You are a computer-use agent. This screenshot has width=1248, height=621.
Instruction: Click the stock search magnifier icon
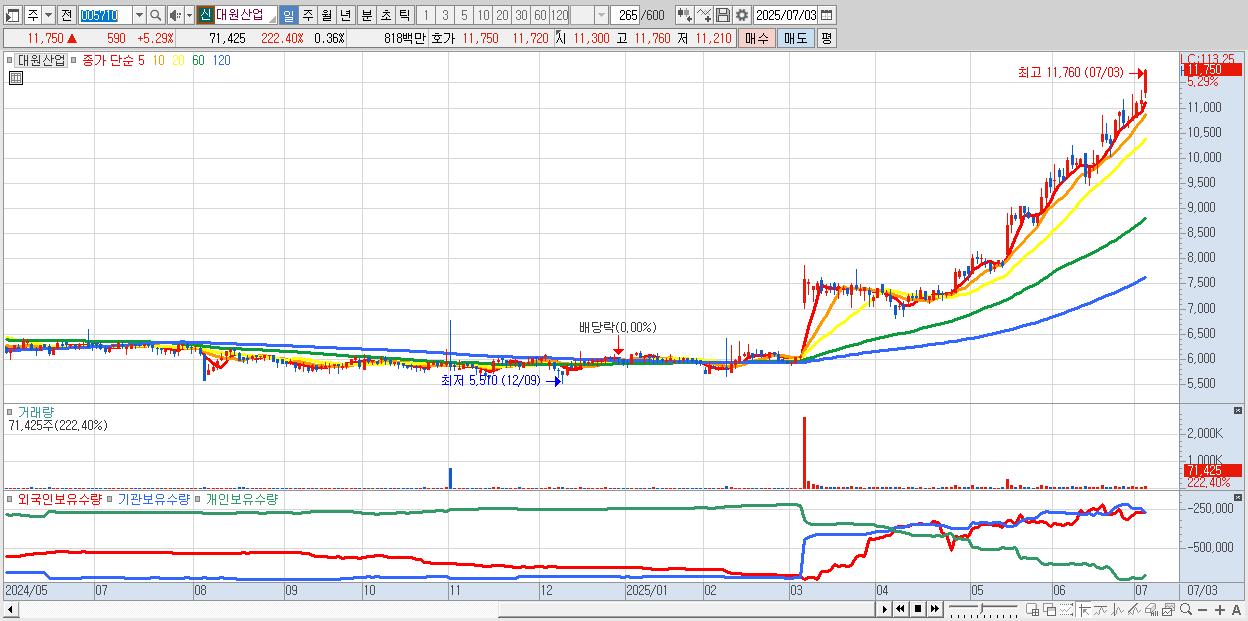[156, 15]
